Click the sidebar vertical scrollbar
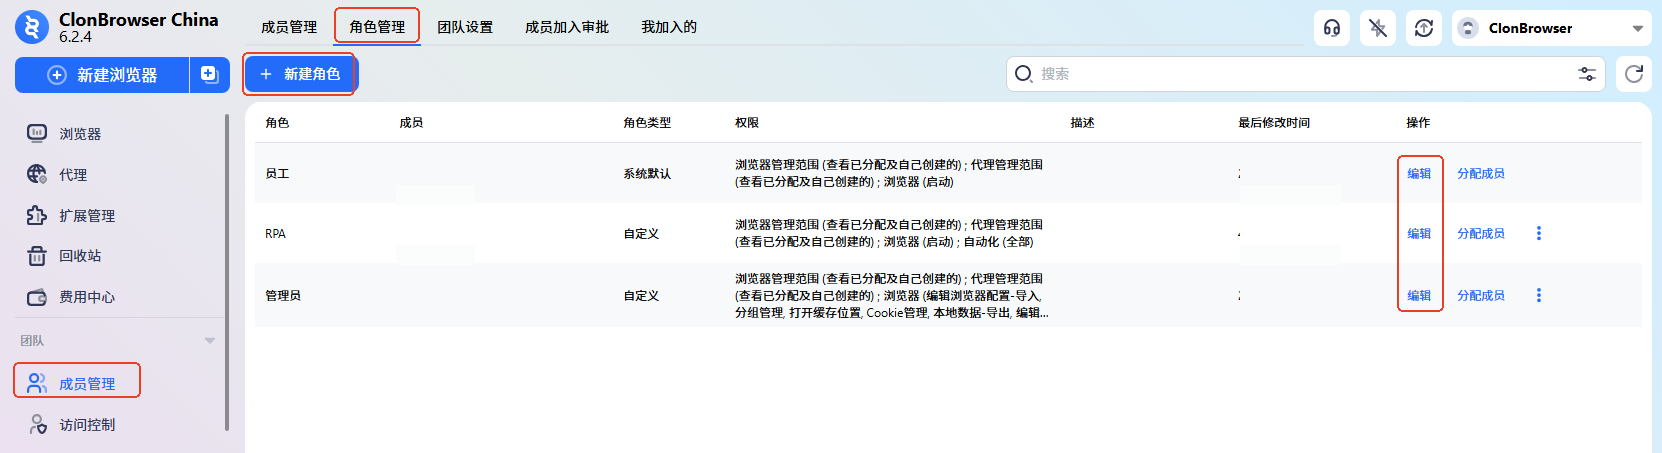This screenshot has width=1662, height=453. click(x=227, y=272)
